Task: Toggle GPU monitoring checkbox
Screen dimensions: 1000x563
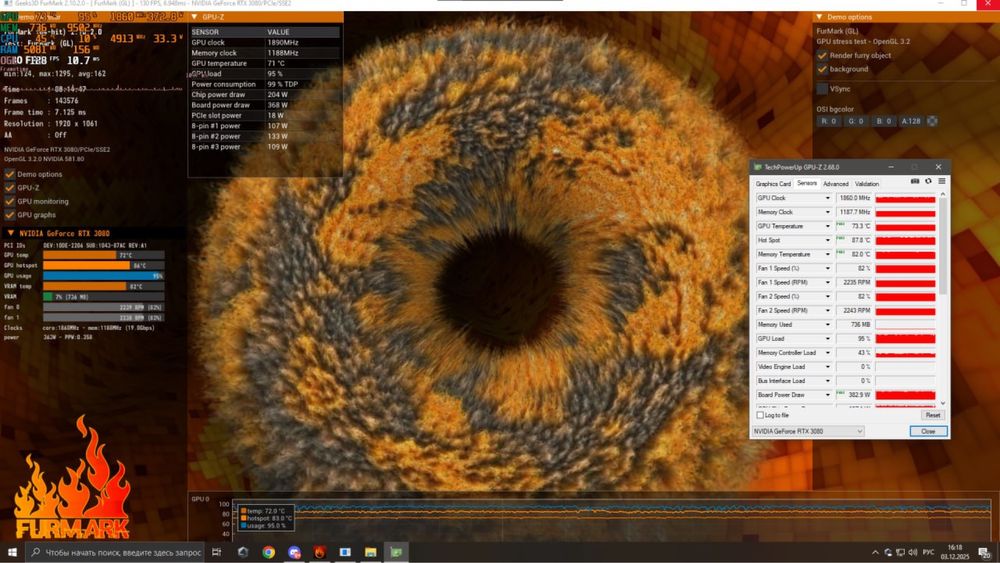Action: pos(10,201)
